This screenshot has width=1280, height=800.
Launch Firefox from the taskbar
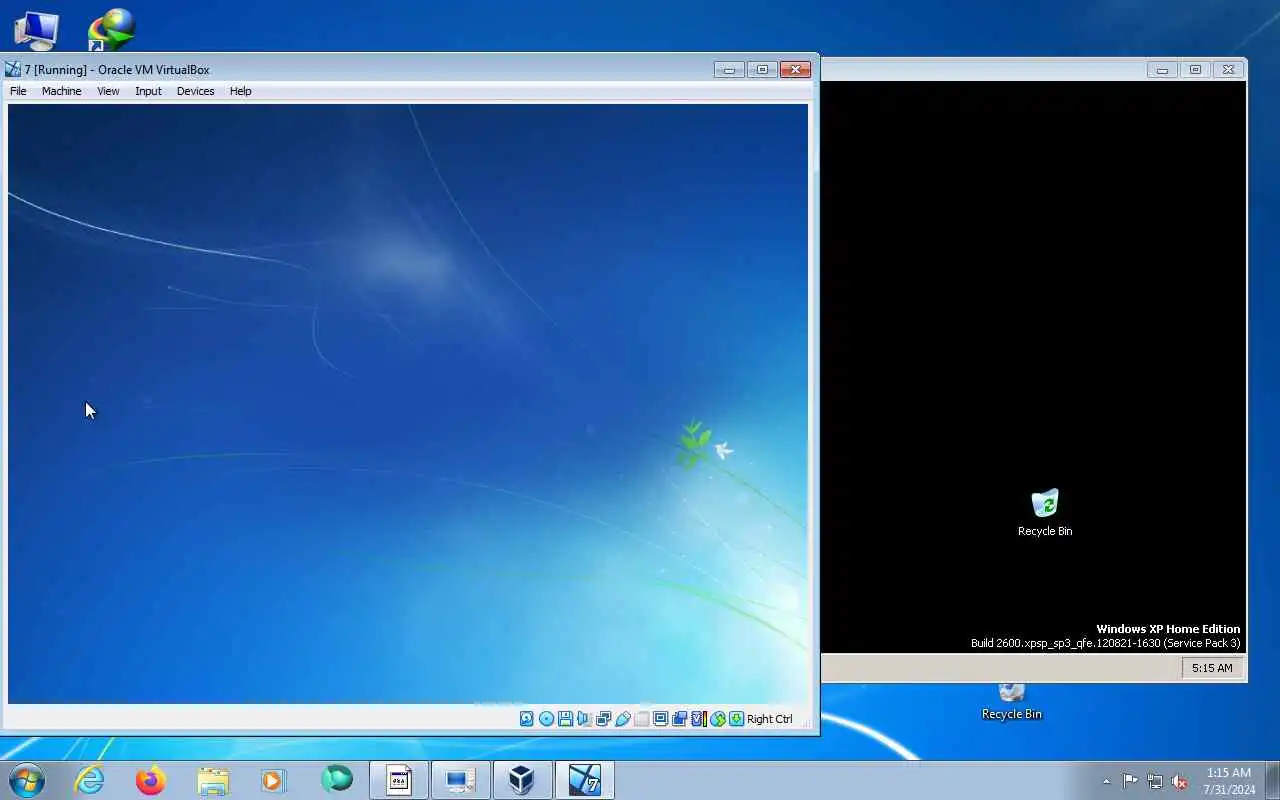(151, 780)
